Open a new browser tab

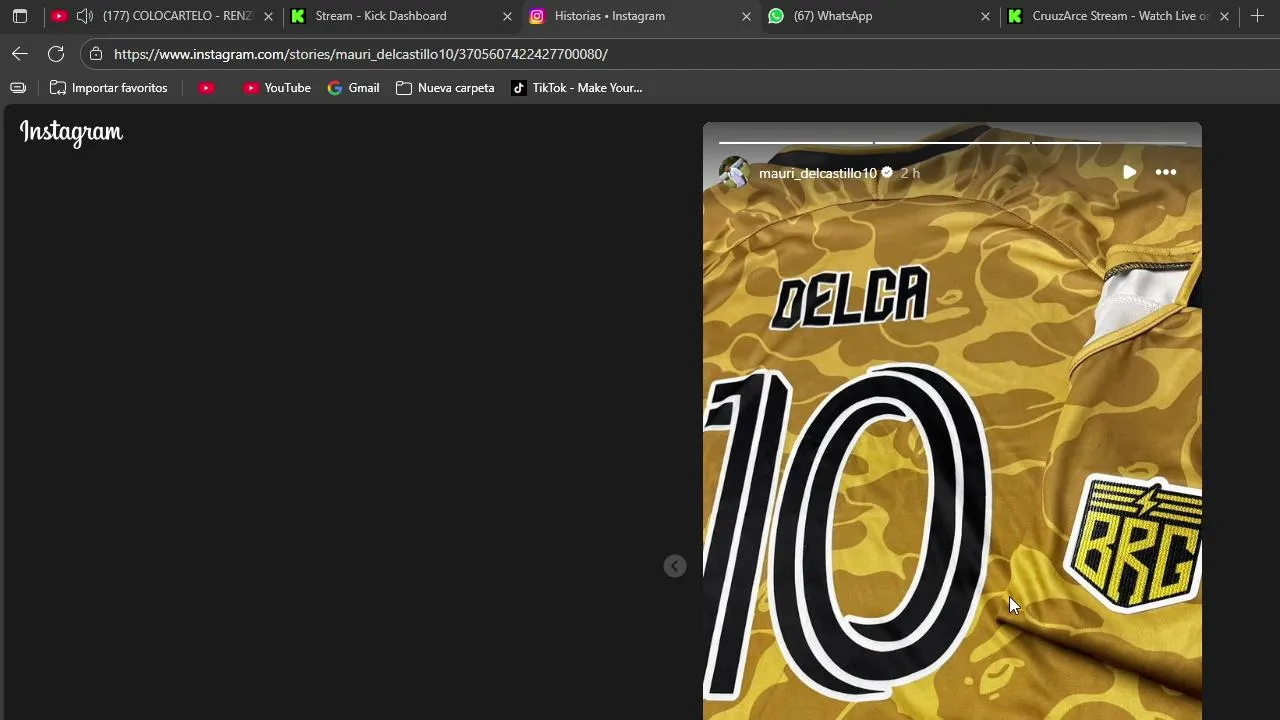pyautogui.click(x=1257, y=16)
